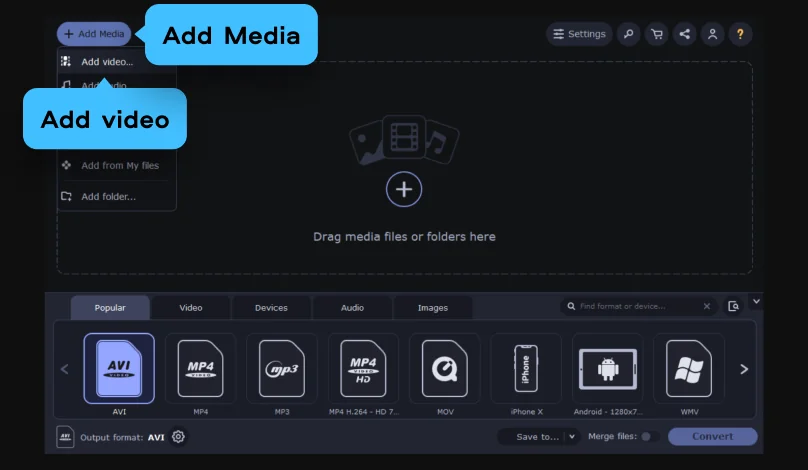
Task: Collapse the format panel chevron
Action: pyautogui.click(x=756, y=301)
